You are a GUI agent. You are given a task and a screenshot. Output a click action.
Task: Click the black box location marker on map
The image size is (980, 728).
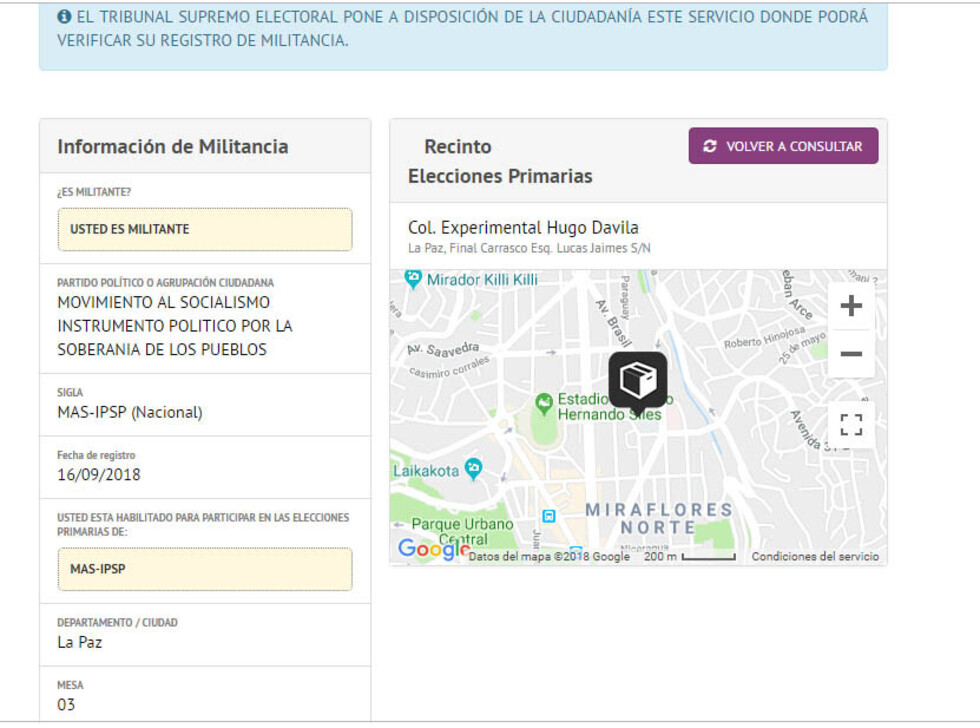[638, 381]
